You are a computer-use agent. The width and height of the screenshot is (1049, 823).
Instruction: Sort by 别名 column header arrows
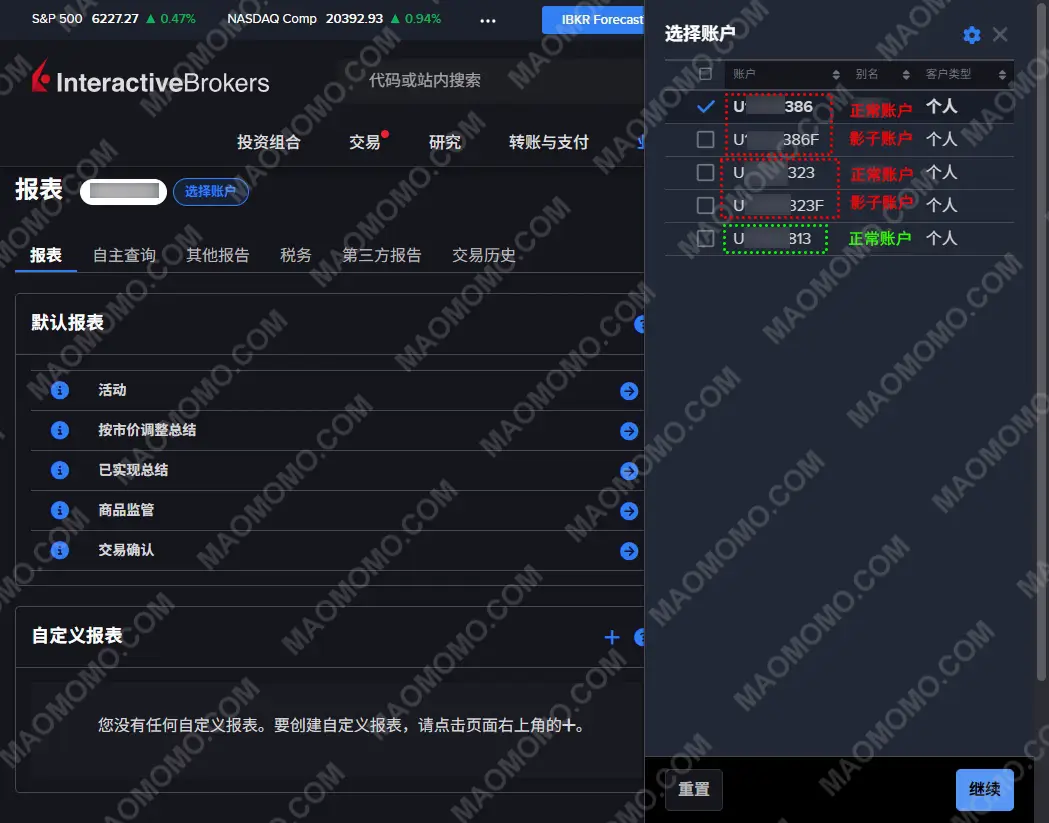(x=906, y=75)
